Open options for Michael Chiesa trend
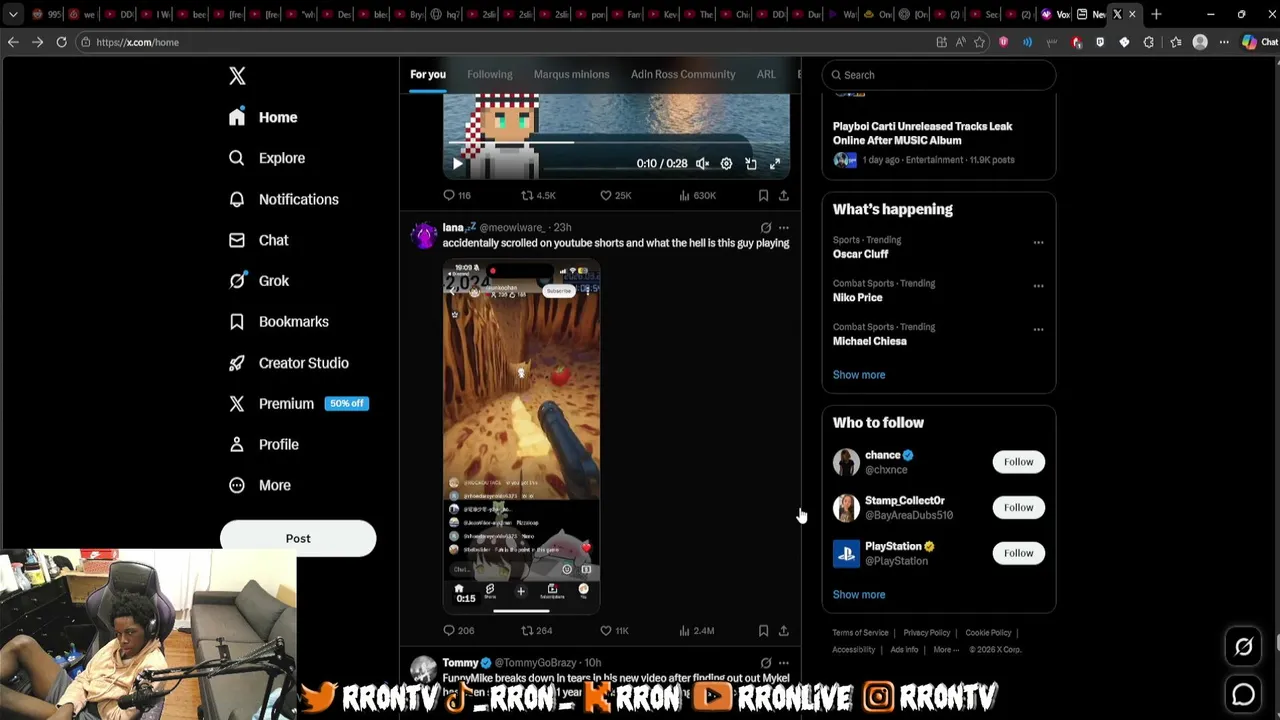1280x720 pixels. tap(1038, 329)
